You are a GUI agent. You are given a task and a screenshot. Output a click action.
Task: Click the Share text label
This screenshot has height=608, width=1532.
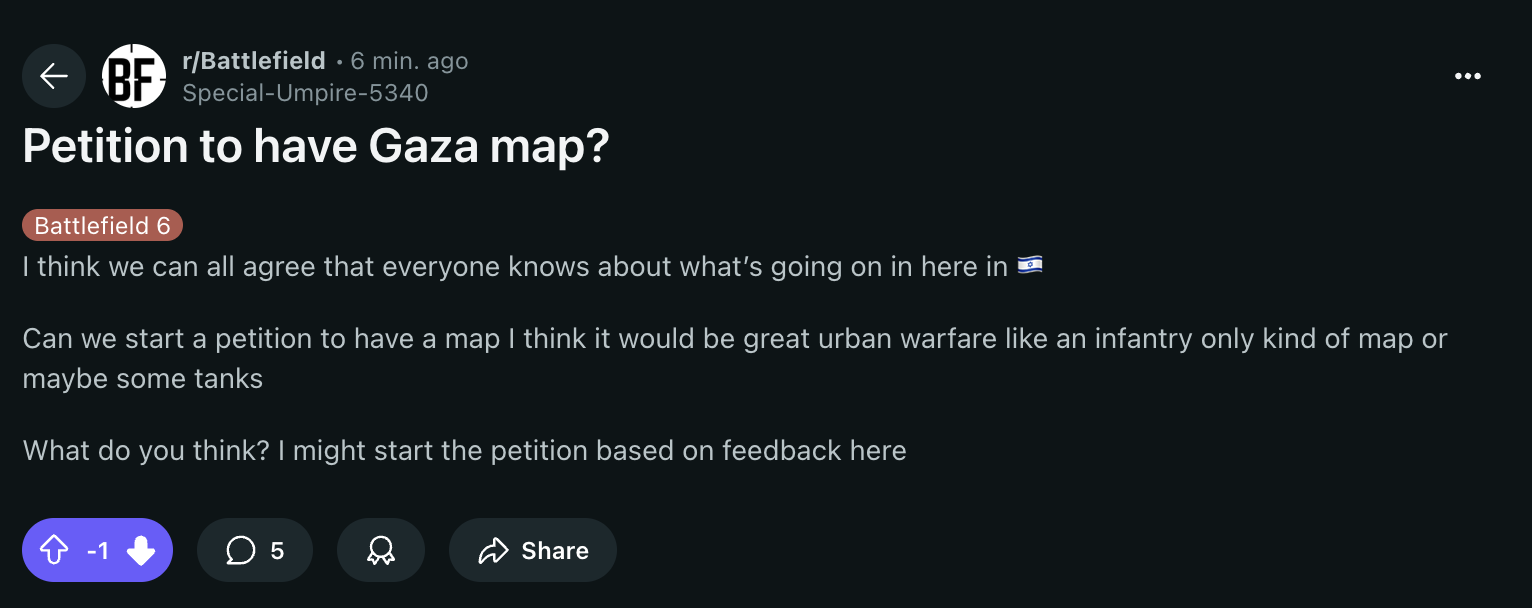(x=555, y=550)
